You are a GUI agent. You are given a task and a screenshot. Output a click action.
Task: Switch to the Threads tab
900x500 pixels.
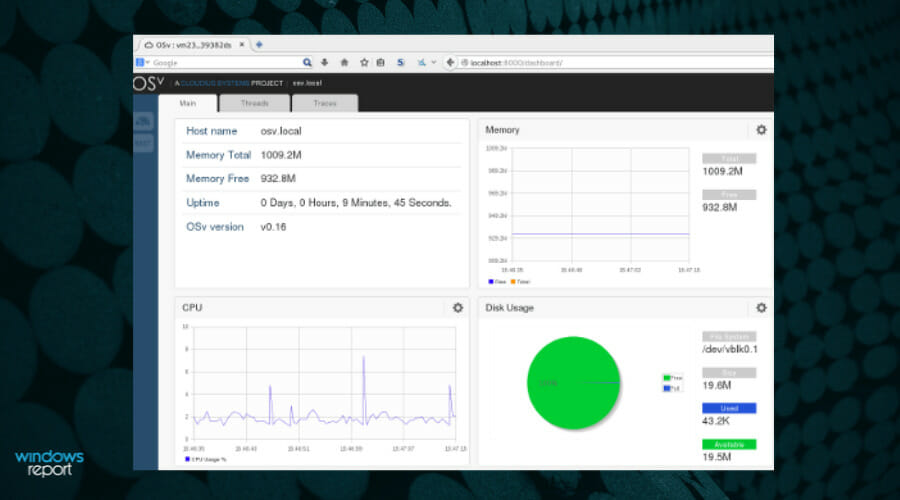tap(254, 103)
